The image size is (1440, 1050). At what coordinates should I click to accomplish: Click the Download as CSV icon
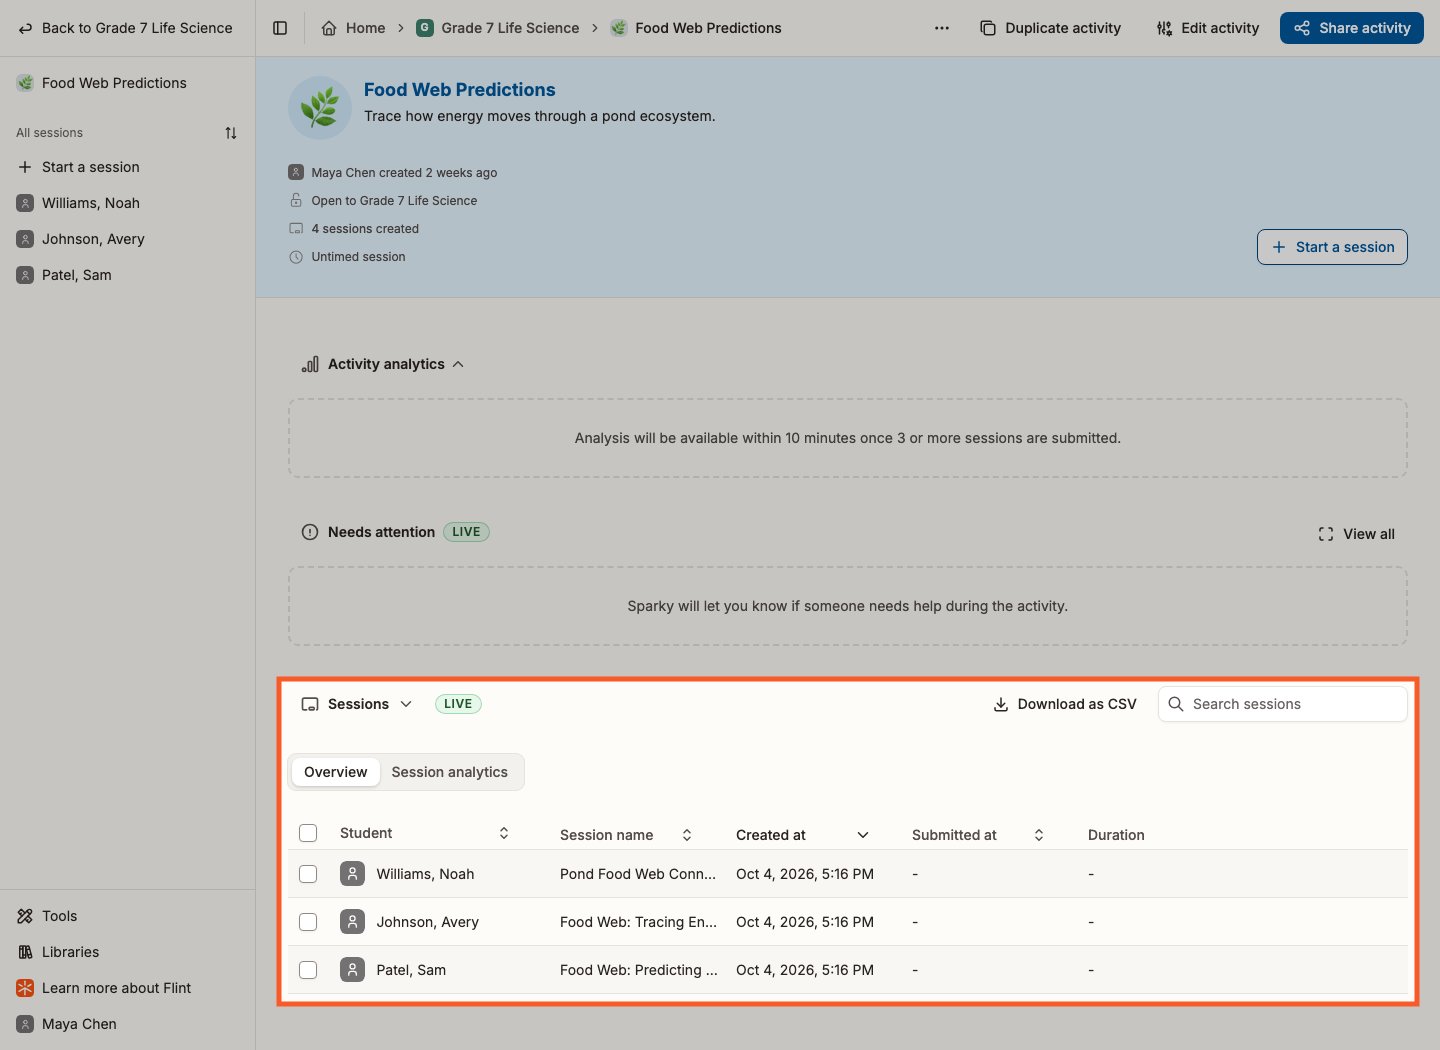1001,704
